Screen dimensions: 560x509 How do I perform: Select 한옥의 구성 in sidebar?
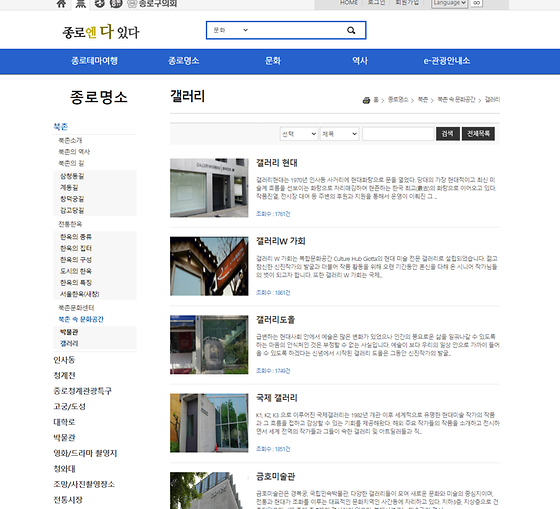(x=76, y=260)
